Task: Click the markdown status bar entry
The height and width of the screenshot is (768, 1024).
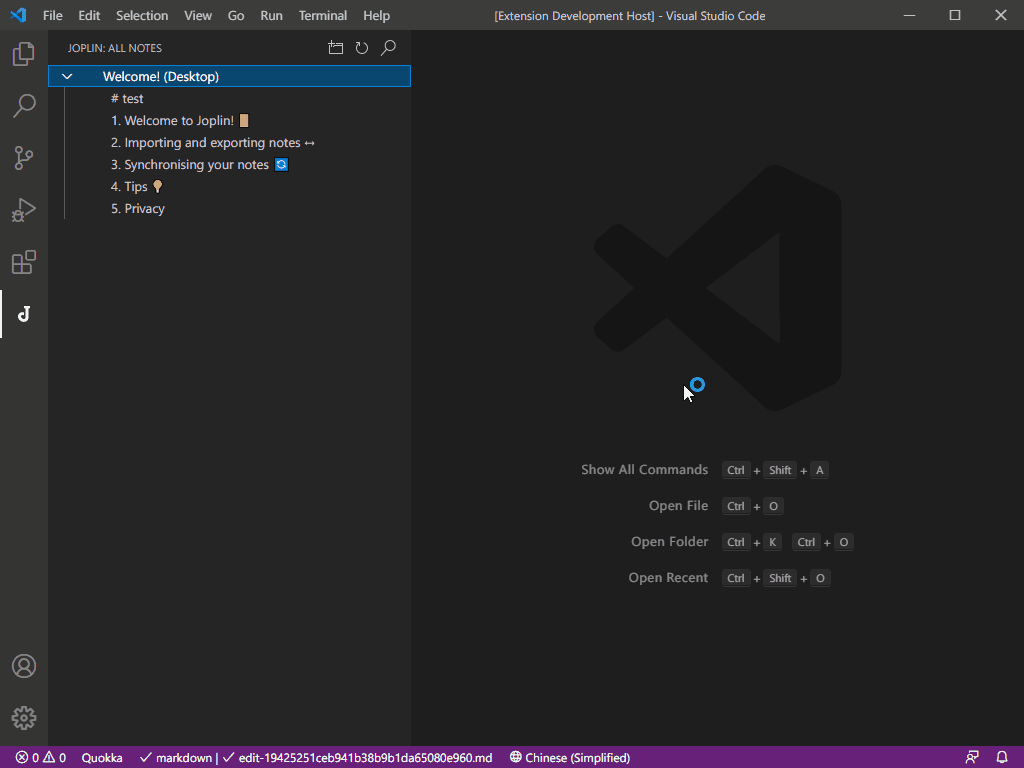Action: click(176, 758)
